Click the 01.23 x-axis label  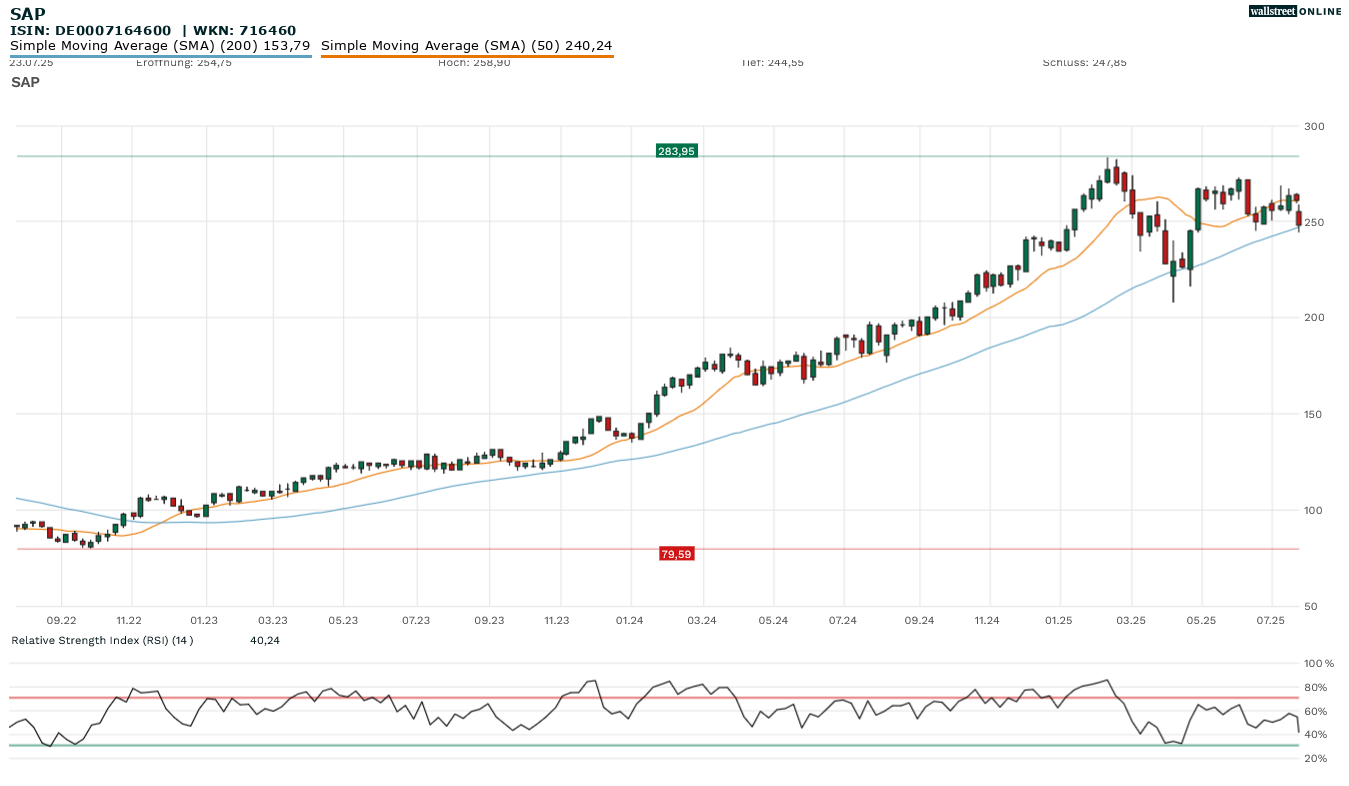click(x=204, y=621)
